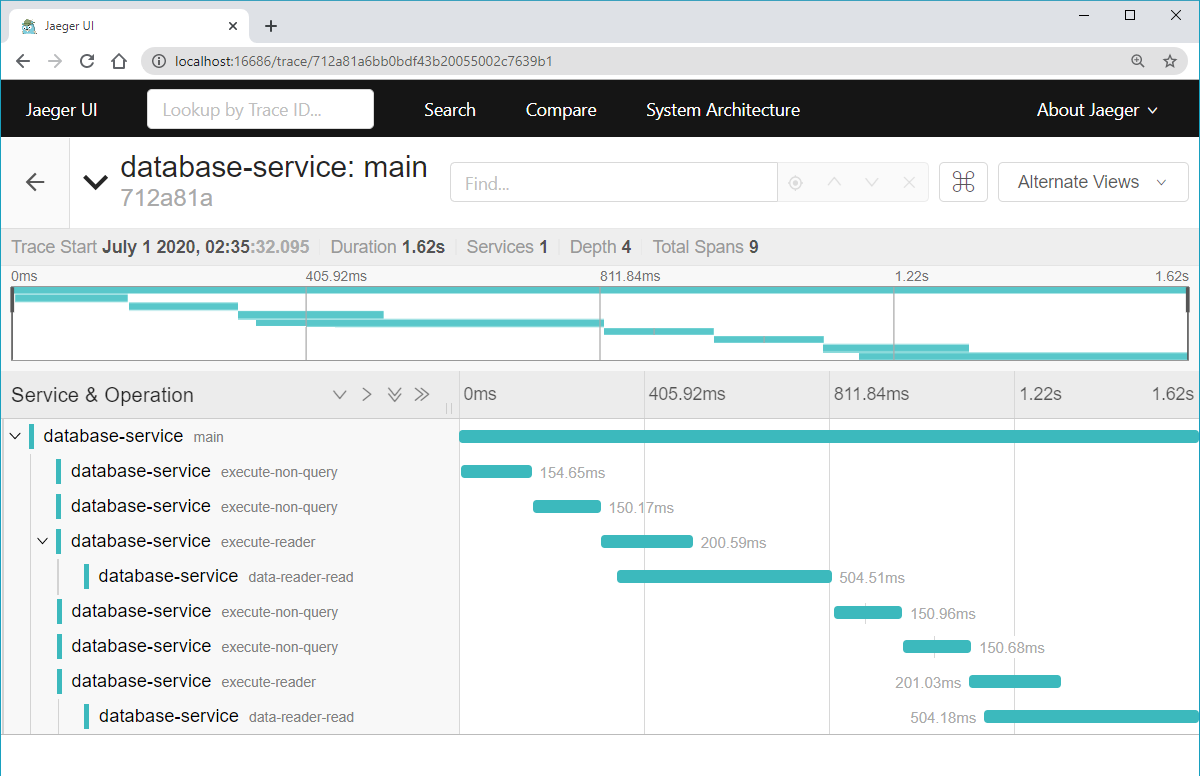Click the Jaeger UI home link
The width and height of the screenshot is (1200, 776).
(x=62, y=110)
